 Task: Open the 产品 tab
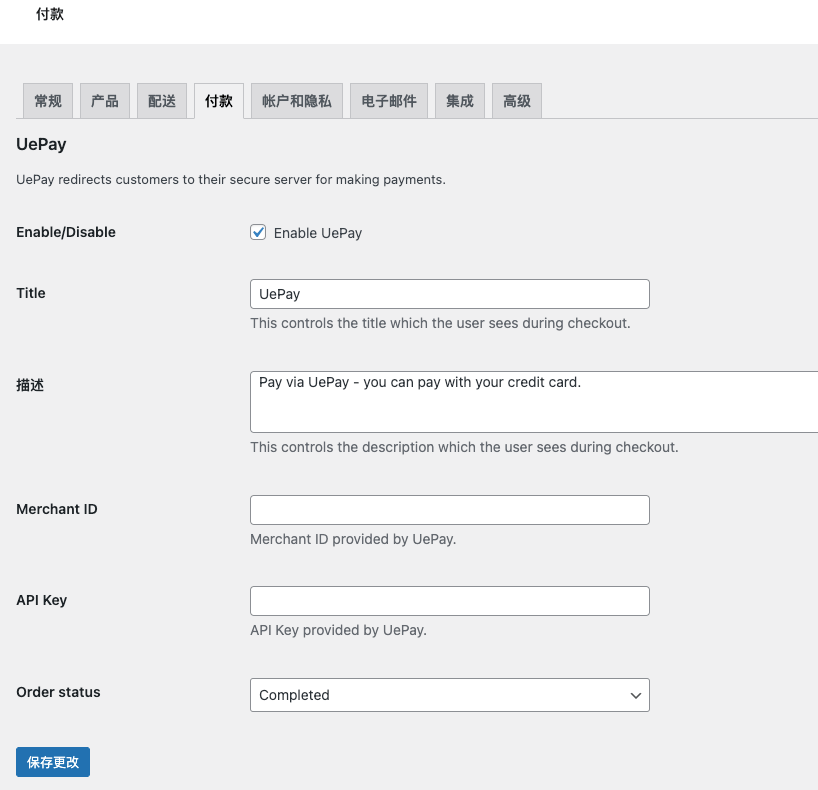(x=105, y=101)
